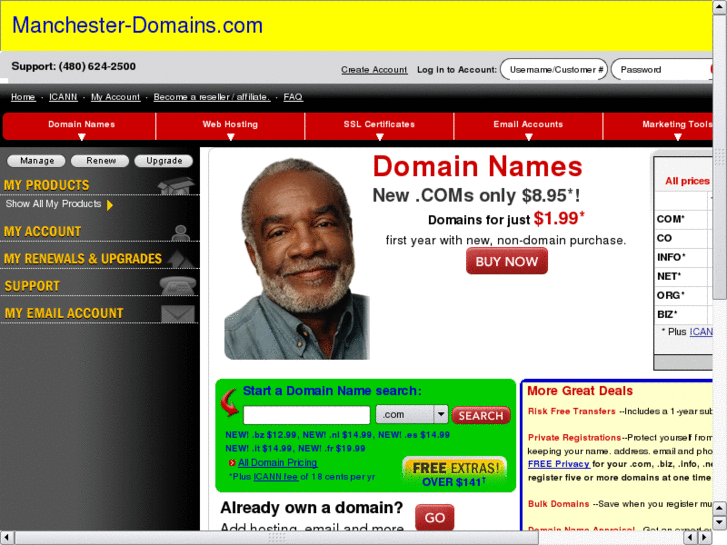This screenshot has width=727, height=545.
Task: Click horizontal scrollbar right arrow at far right
Action: (705, 538)
